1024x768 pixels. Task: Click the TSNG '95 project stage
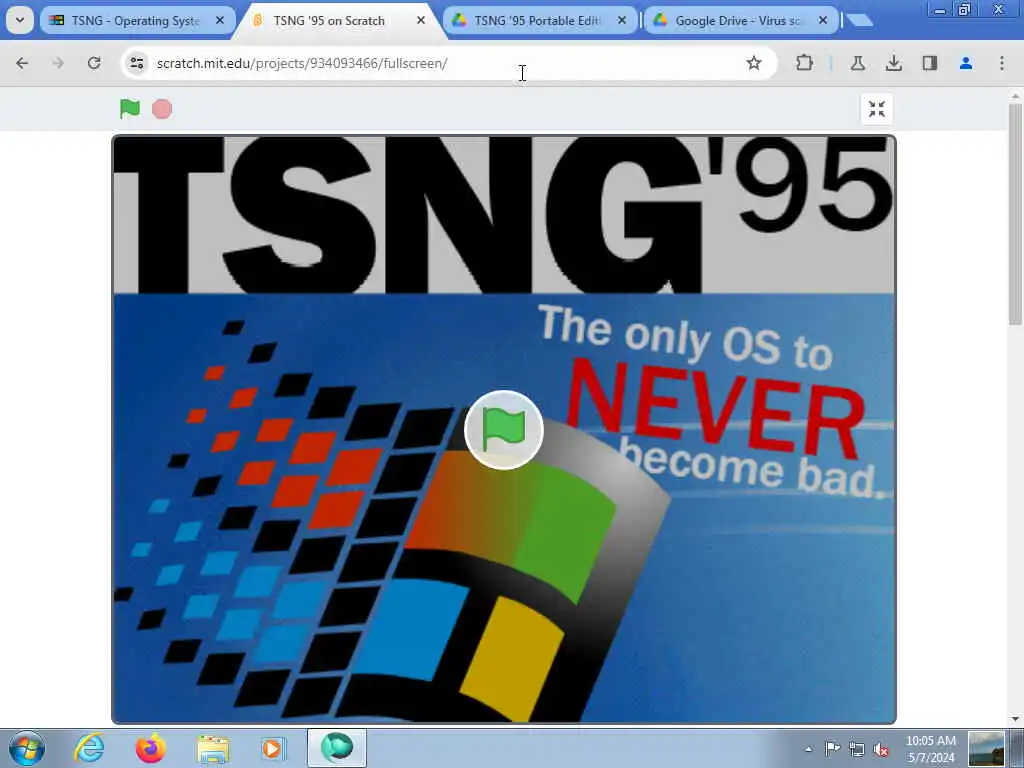coord(504,430)
